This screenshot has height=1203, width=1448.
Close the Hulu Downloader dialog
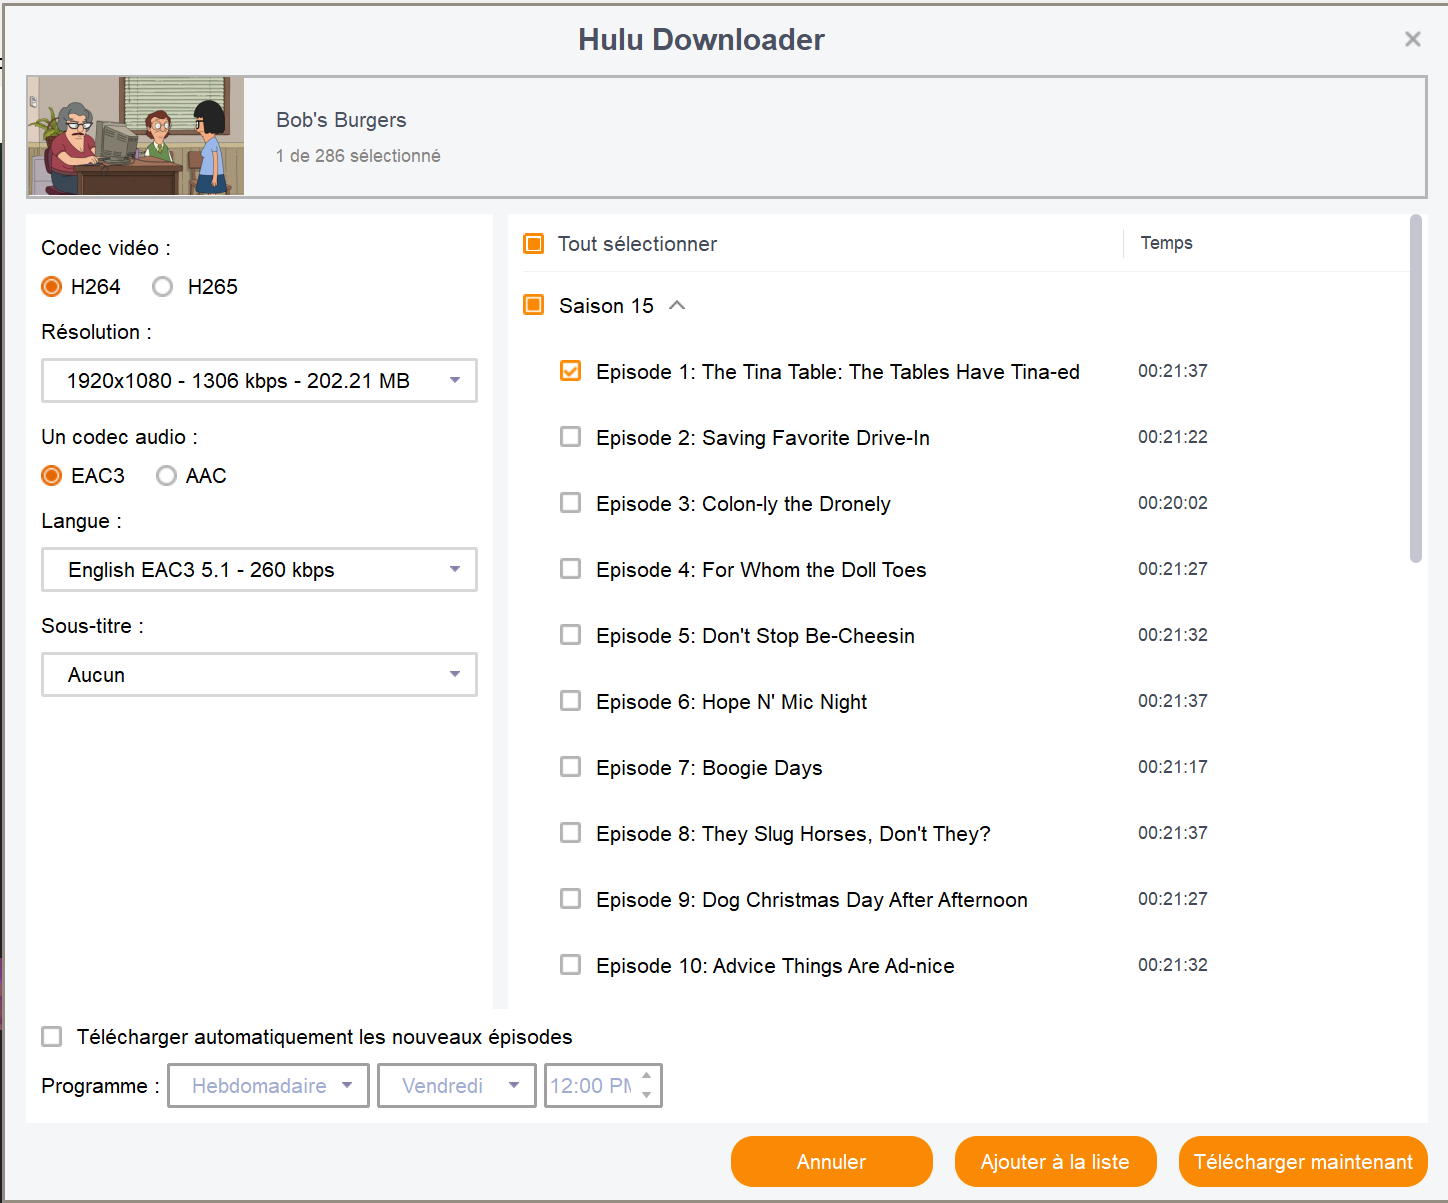(1412, 39)
